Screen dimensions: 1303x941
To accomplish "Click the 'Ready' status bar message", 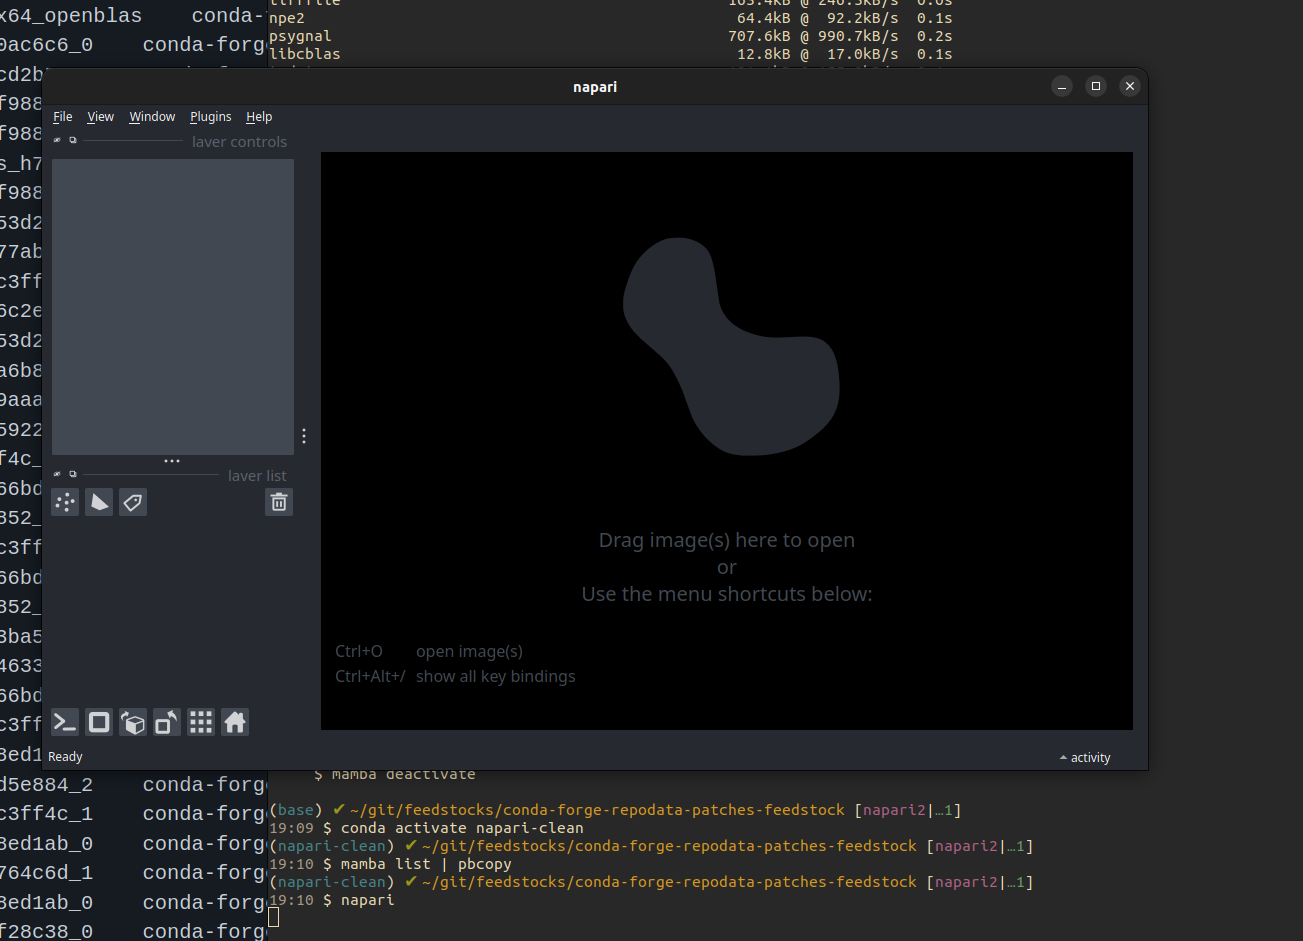I will click(x=66, y=757).
